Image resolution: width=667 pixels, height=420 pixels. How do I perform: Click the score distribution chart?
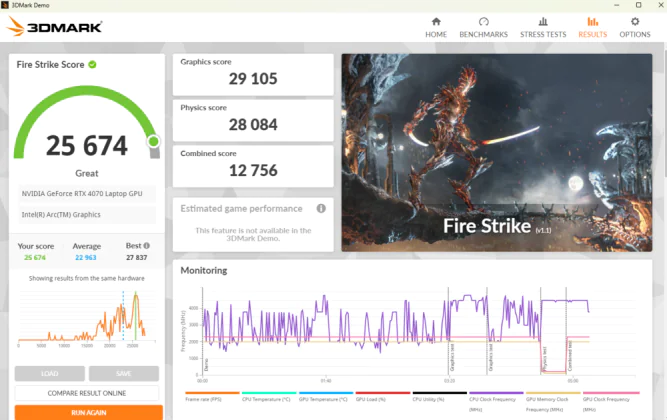point(87,317)
